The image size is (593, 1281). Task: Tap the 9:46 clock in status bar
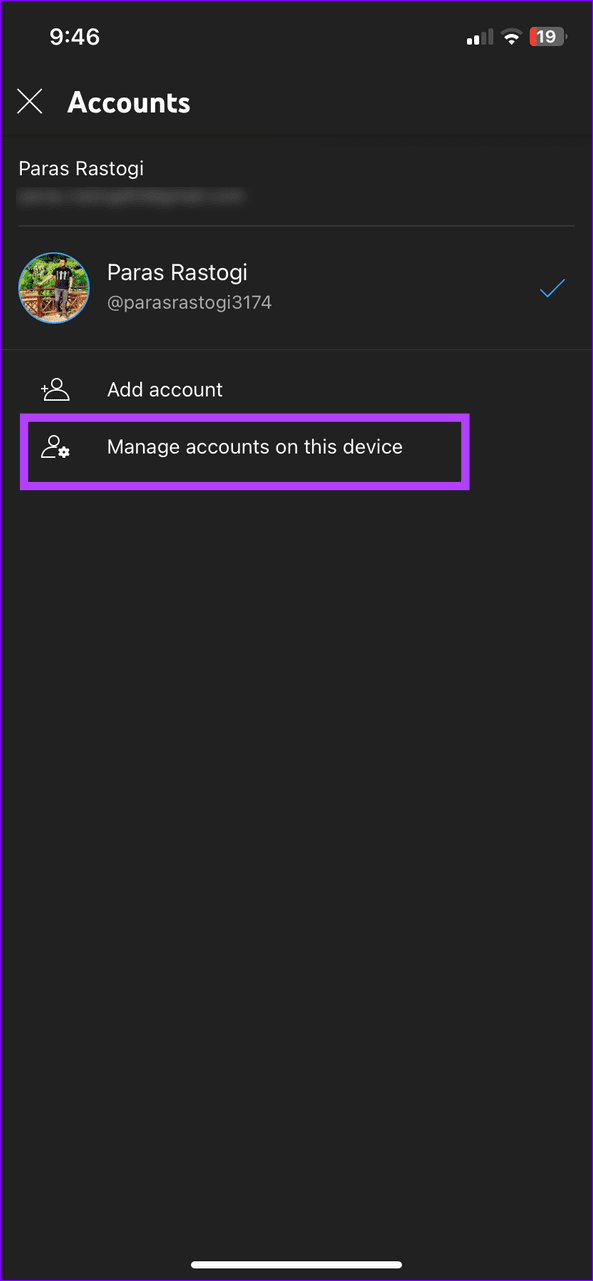73,36
